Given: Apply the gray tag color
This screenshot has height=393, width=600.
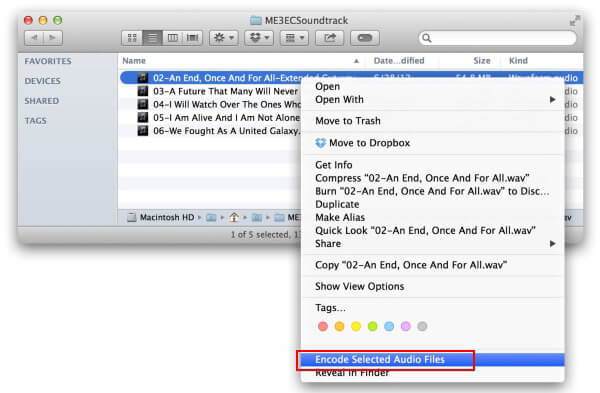Looking at the screenshot, I should tap(422, 326).
